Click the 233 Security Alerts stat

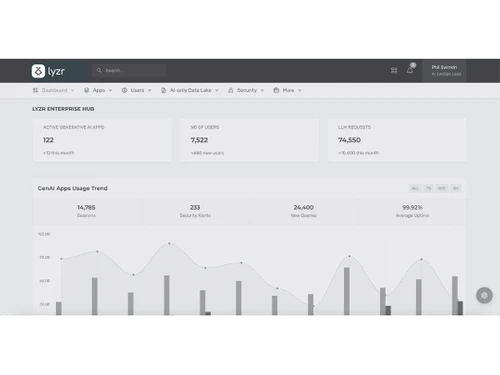[195, 211]
